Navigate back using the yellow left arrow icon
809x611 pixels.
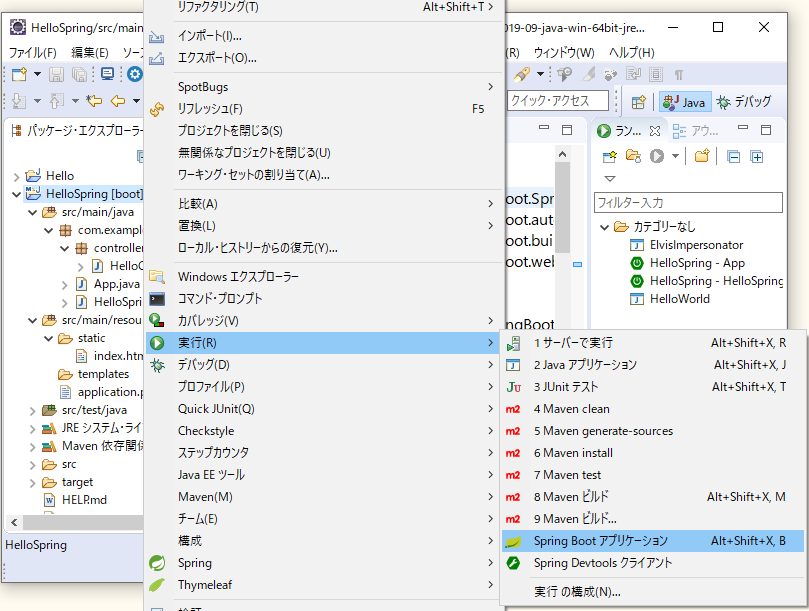117,100
